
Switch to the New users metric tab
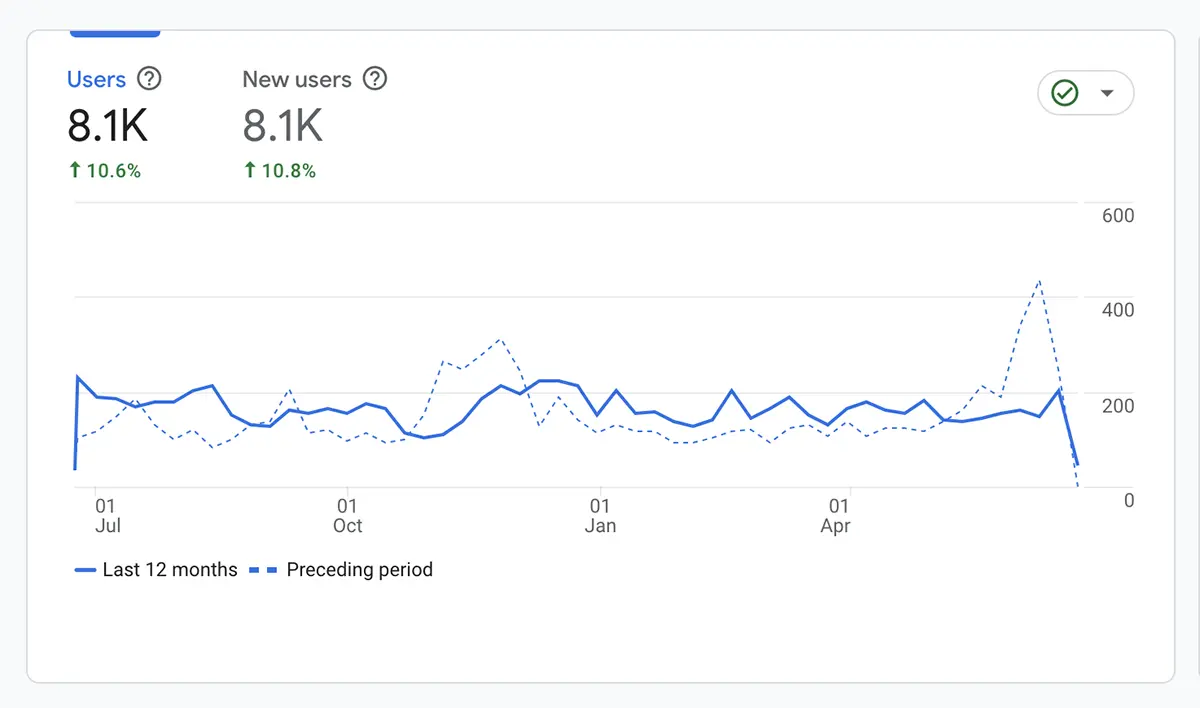(297, 80)
